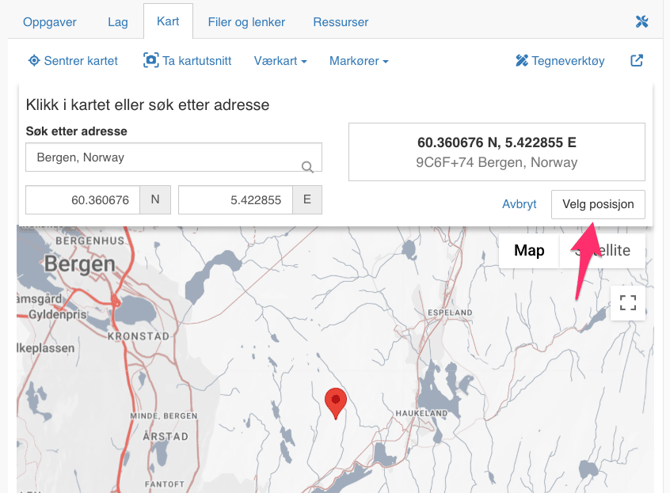Click the MINDE, BERGEN map label
Image resolution: width=670 pixels, height=493 pixels.
(164, 416)
